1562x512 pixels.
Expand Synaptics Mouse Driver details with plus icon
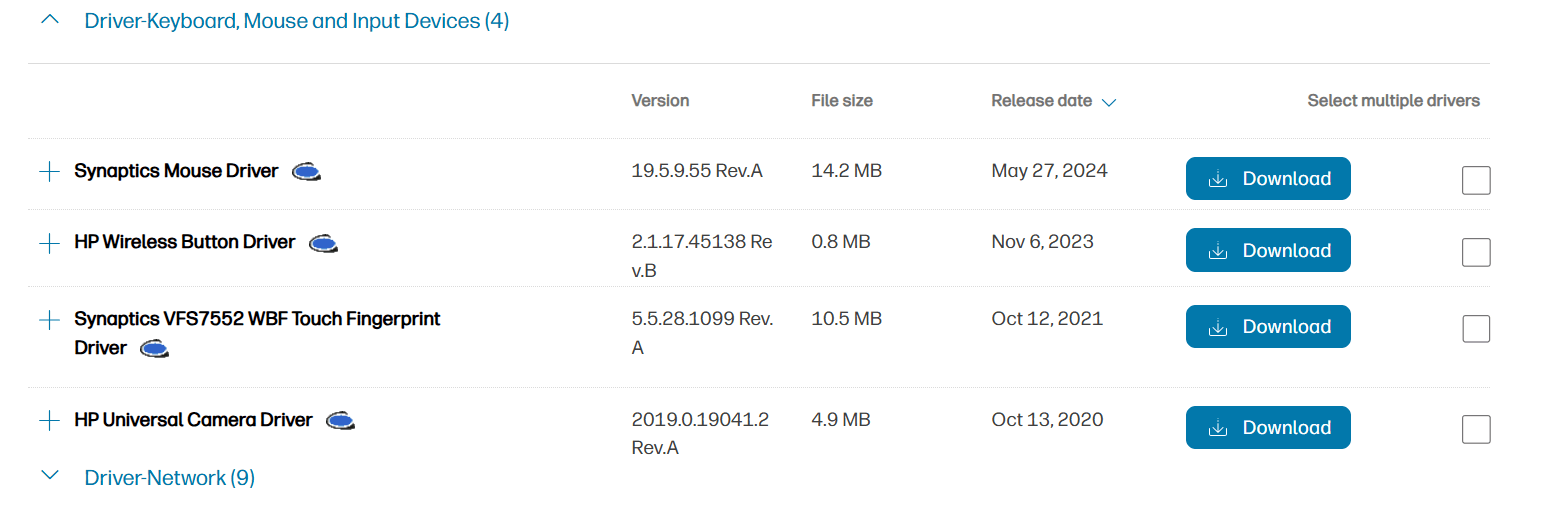pyautogui.click(x=49, y=172)
